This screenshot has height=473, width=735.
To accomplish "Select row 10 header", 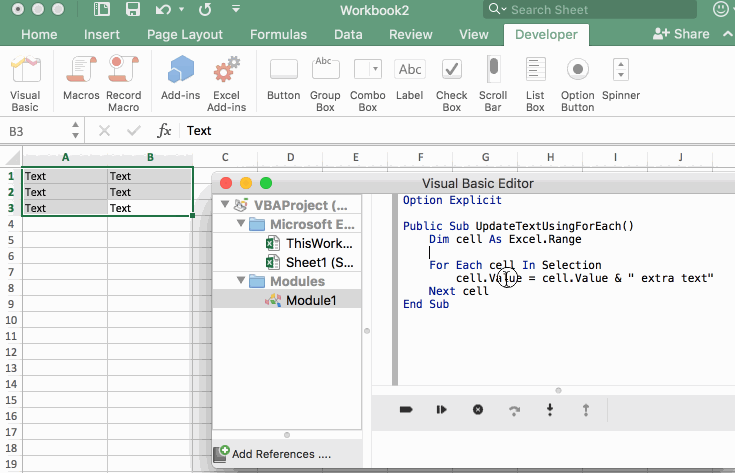I will 11,320.
